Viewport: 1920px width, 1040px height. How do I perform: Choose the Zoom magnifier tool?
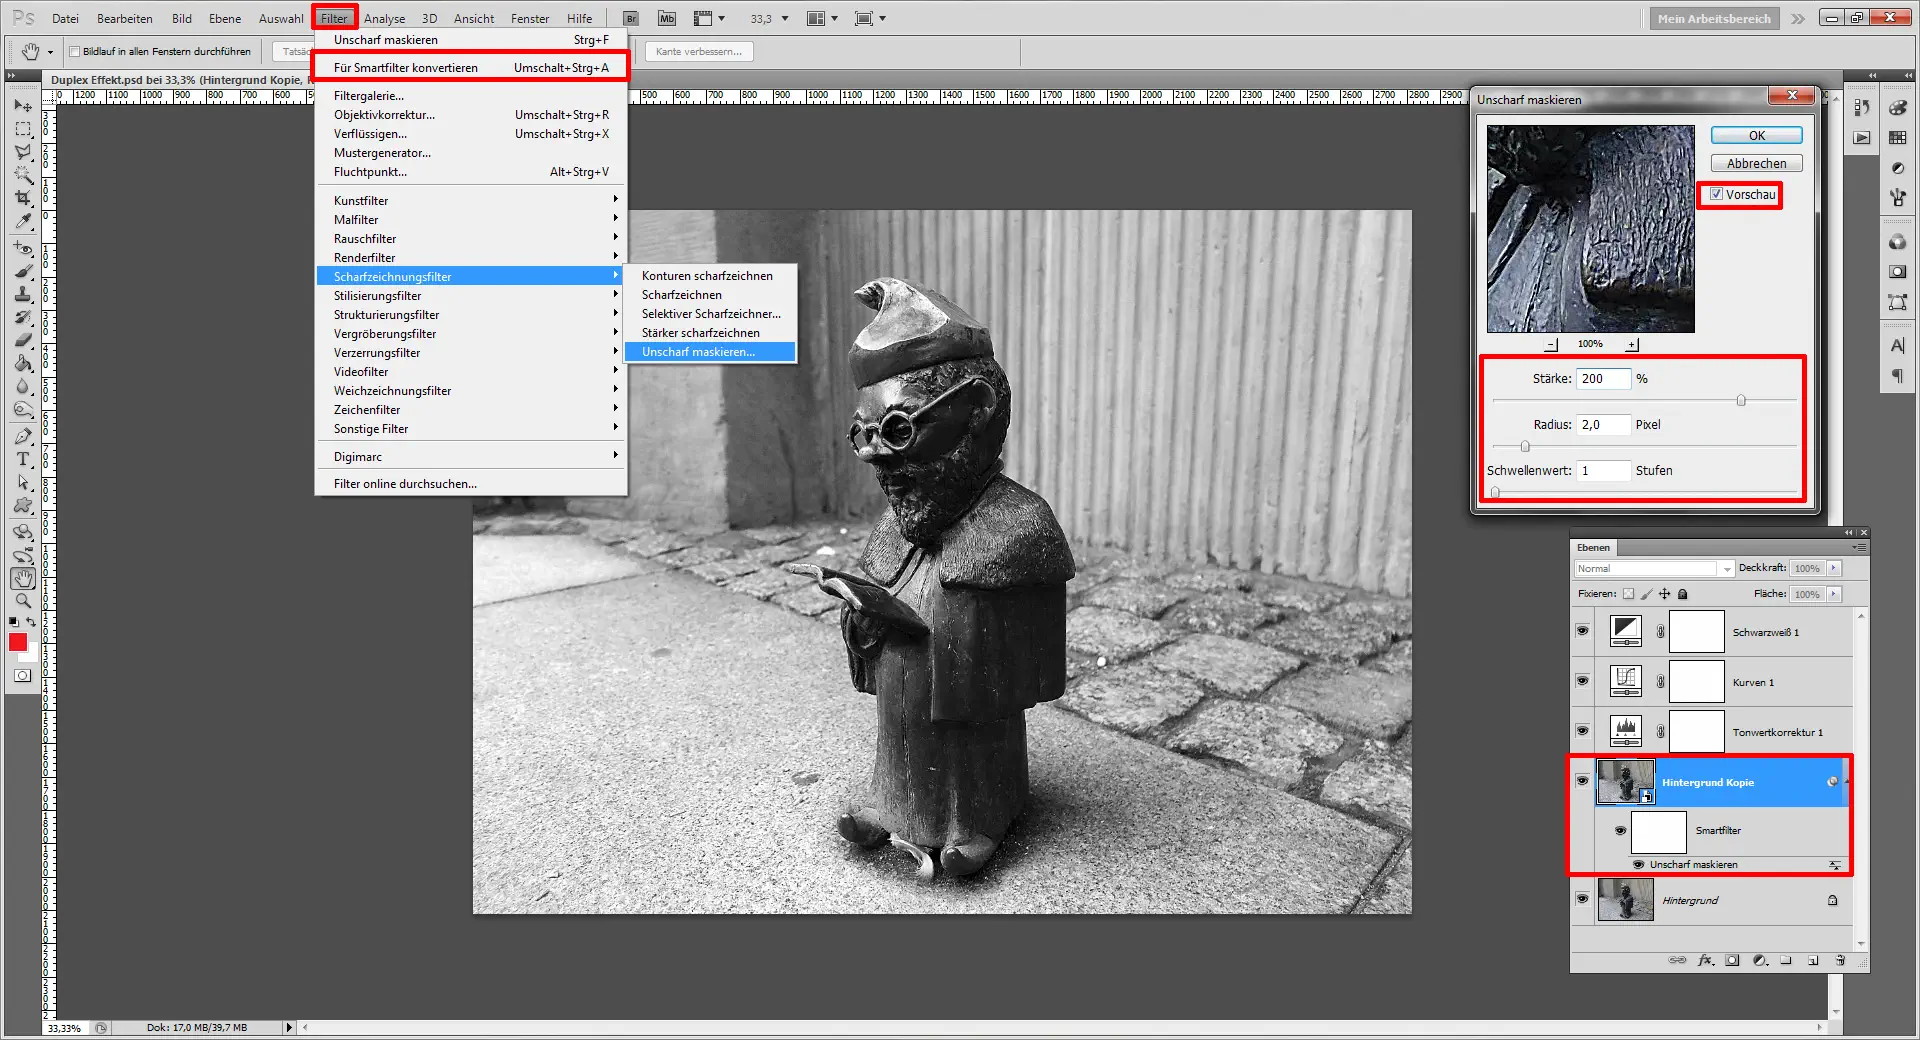pos(23,601)
